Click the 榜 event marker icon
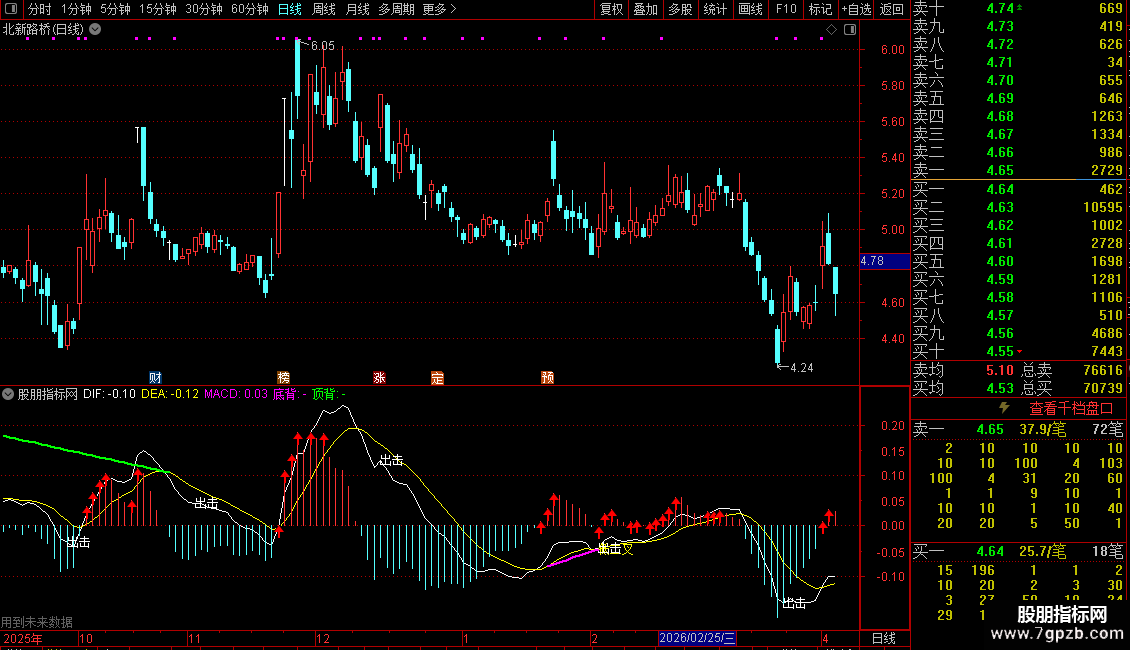The width and height of the screenshot is (1130, 650). tap(284, 377)
